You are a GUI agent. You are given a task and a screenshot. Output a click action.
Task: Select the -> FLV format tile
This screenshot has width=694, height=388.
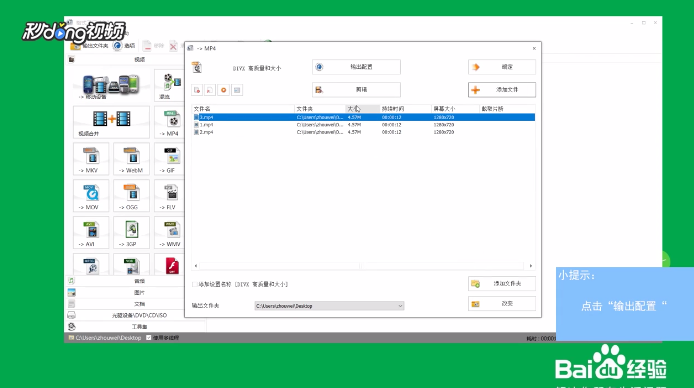pyautogui.click(x=169, y=196)
